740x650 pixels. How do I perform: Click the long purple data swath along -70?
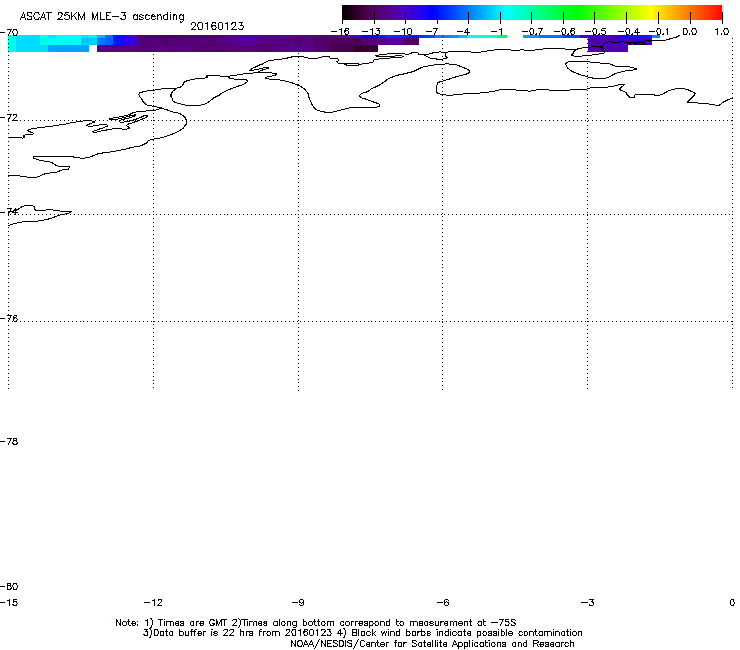[257, 43]
